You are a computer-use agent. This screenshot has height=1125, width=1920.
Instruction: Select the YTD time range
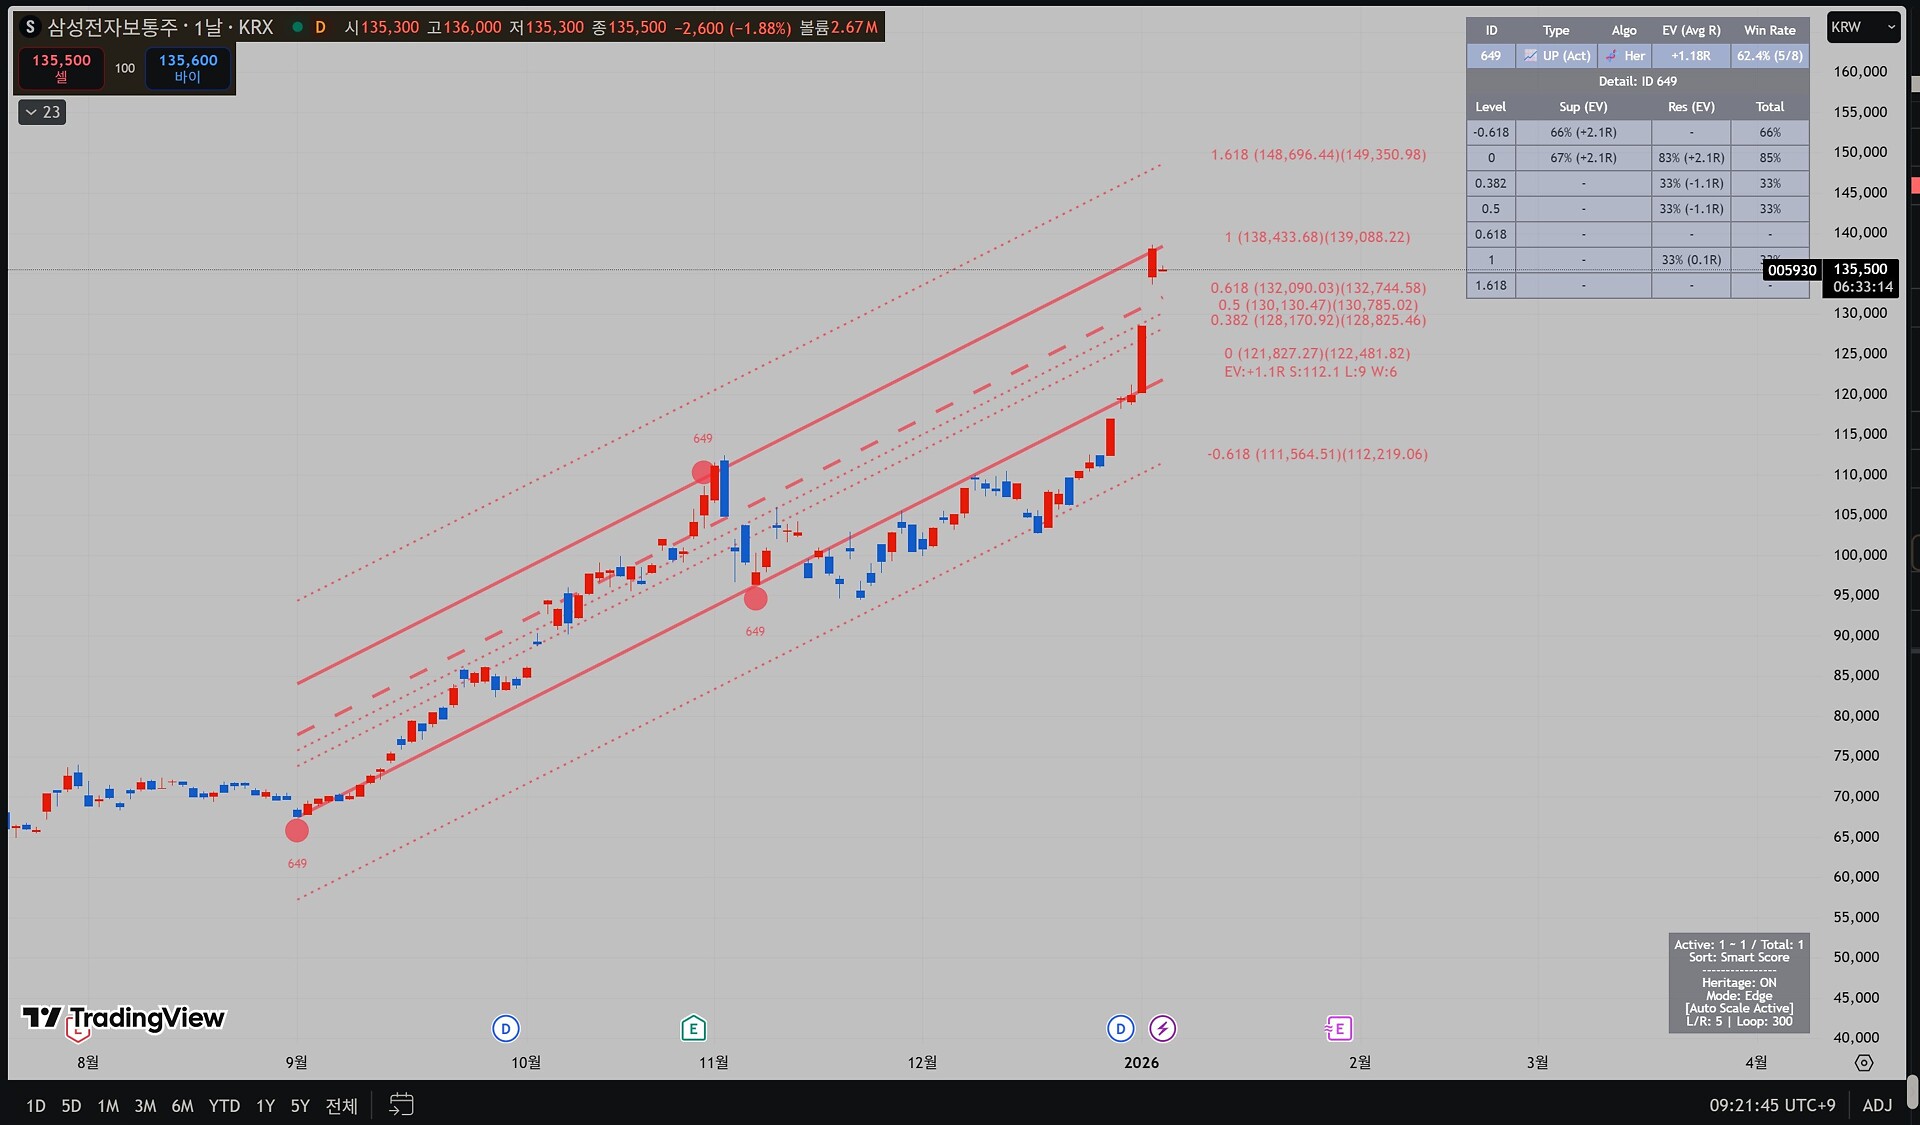[224, 1106]
